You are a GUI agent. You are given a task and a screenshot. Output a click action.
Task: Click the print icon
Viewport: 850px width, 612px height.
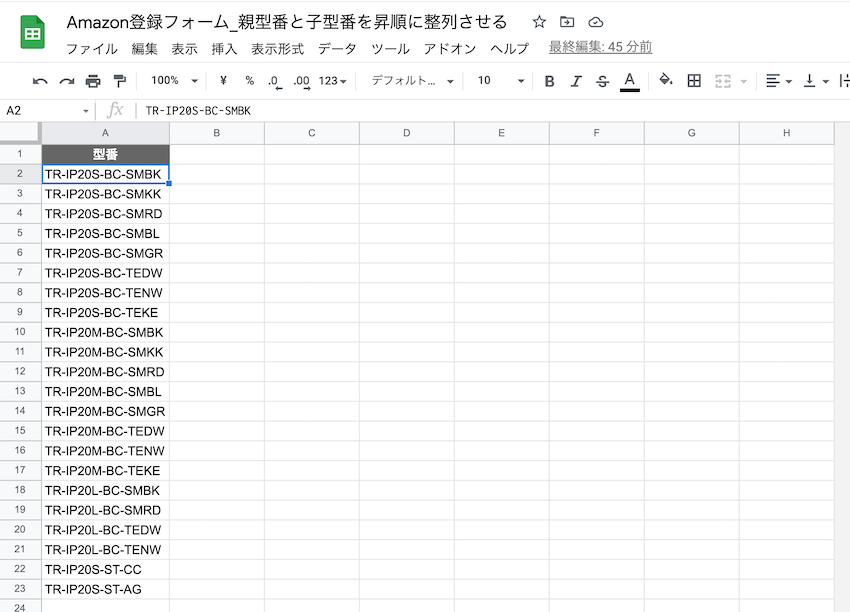point(93,81)
